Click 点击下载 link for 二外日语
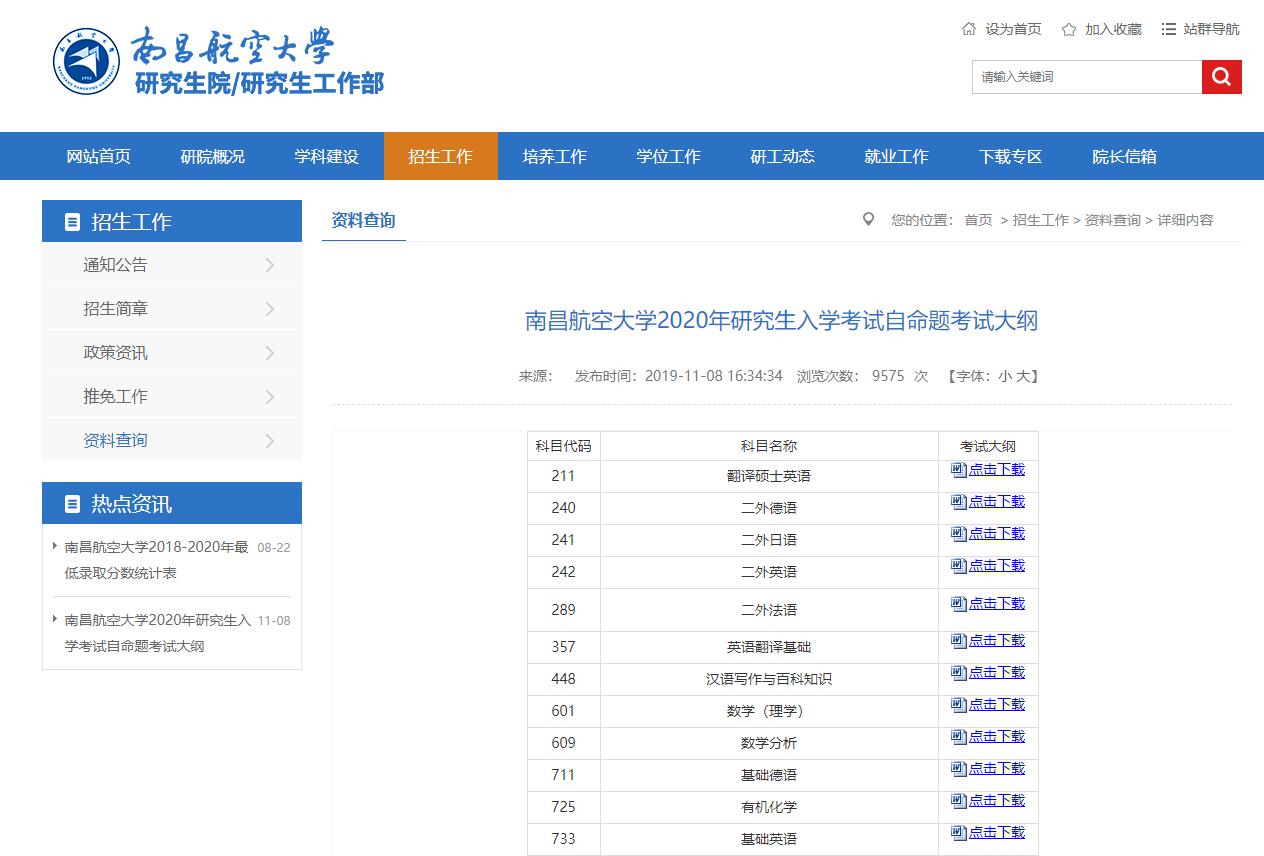The height and width of the screenshot is (856, 1264). (x=997, y=534)
